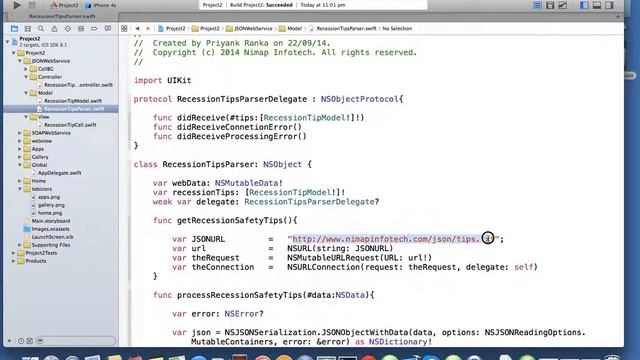This screenshot has width=640, height=360.
Task: Click RecessionTipsParserDelegate protocol name
Action: pos(242,99)
